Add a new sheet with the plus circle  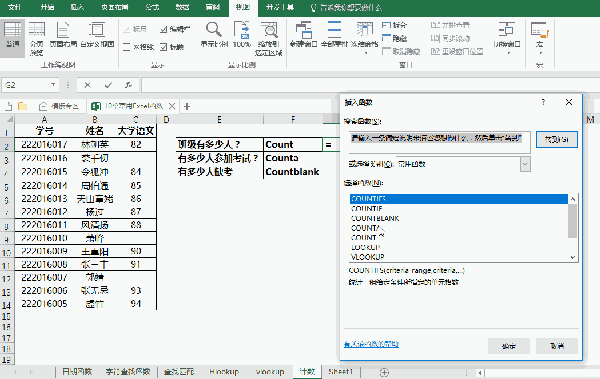pos(384,372)
